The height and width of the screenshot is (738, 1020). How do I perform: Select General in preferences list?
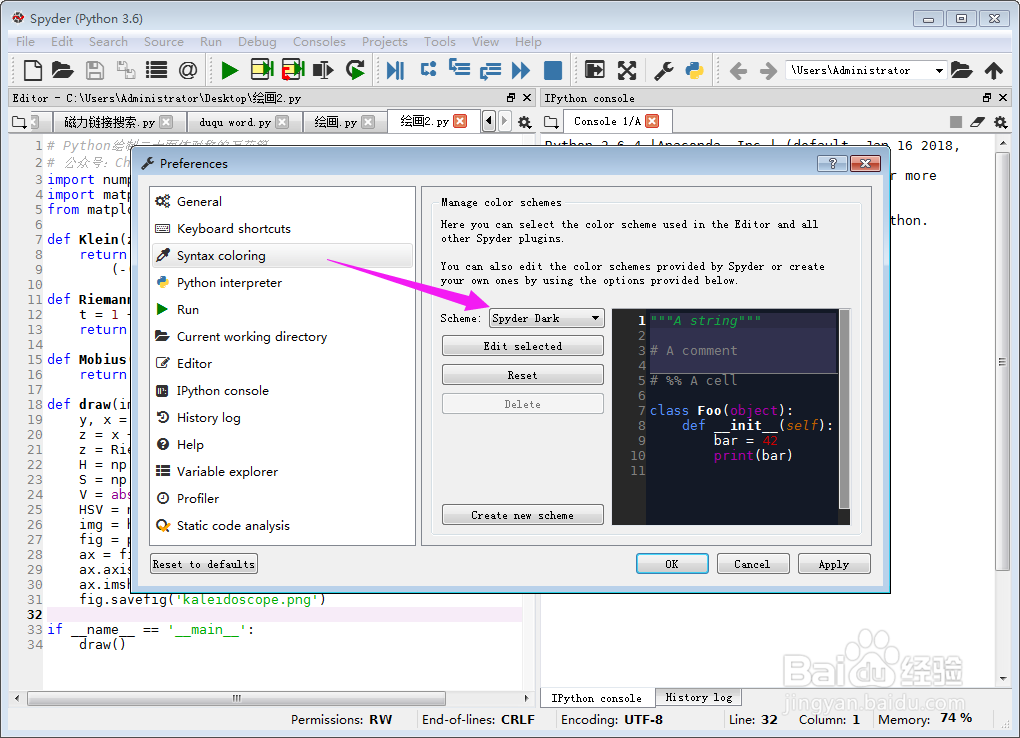(282, 202)
